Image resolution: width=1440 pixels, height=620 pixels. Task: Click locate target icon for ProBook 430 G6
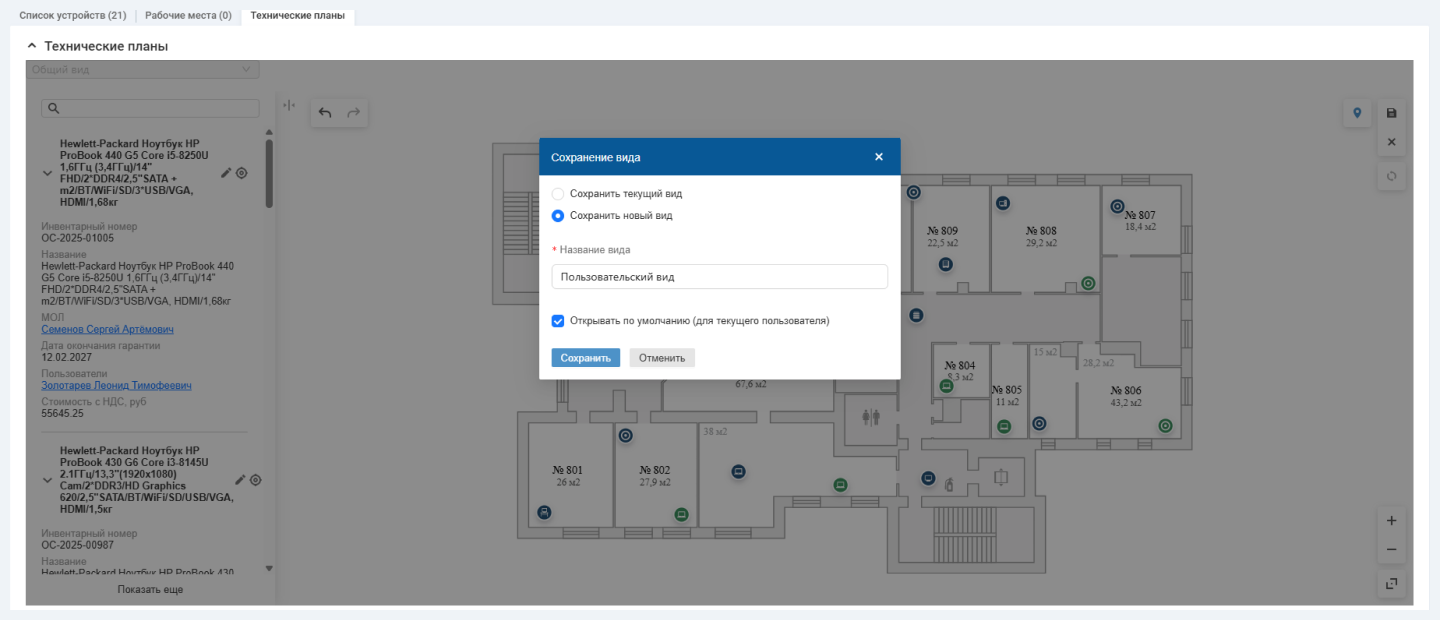(256, 480)
